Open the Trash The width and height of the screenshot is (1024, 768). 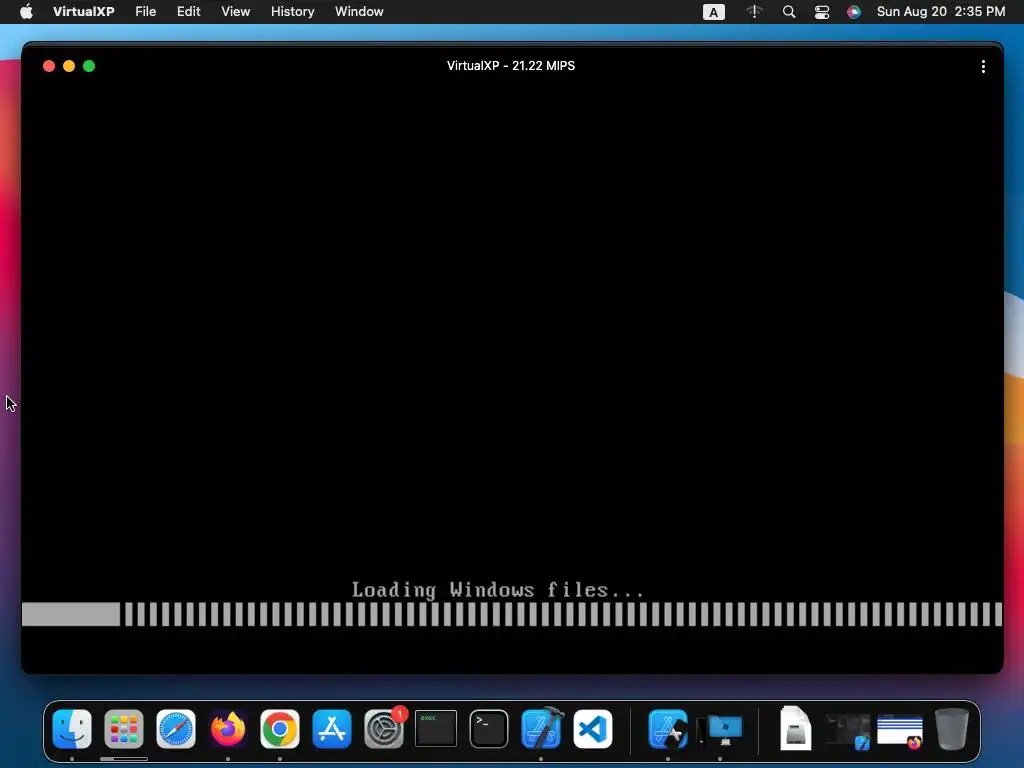pos(952,729)
